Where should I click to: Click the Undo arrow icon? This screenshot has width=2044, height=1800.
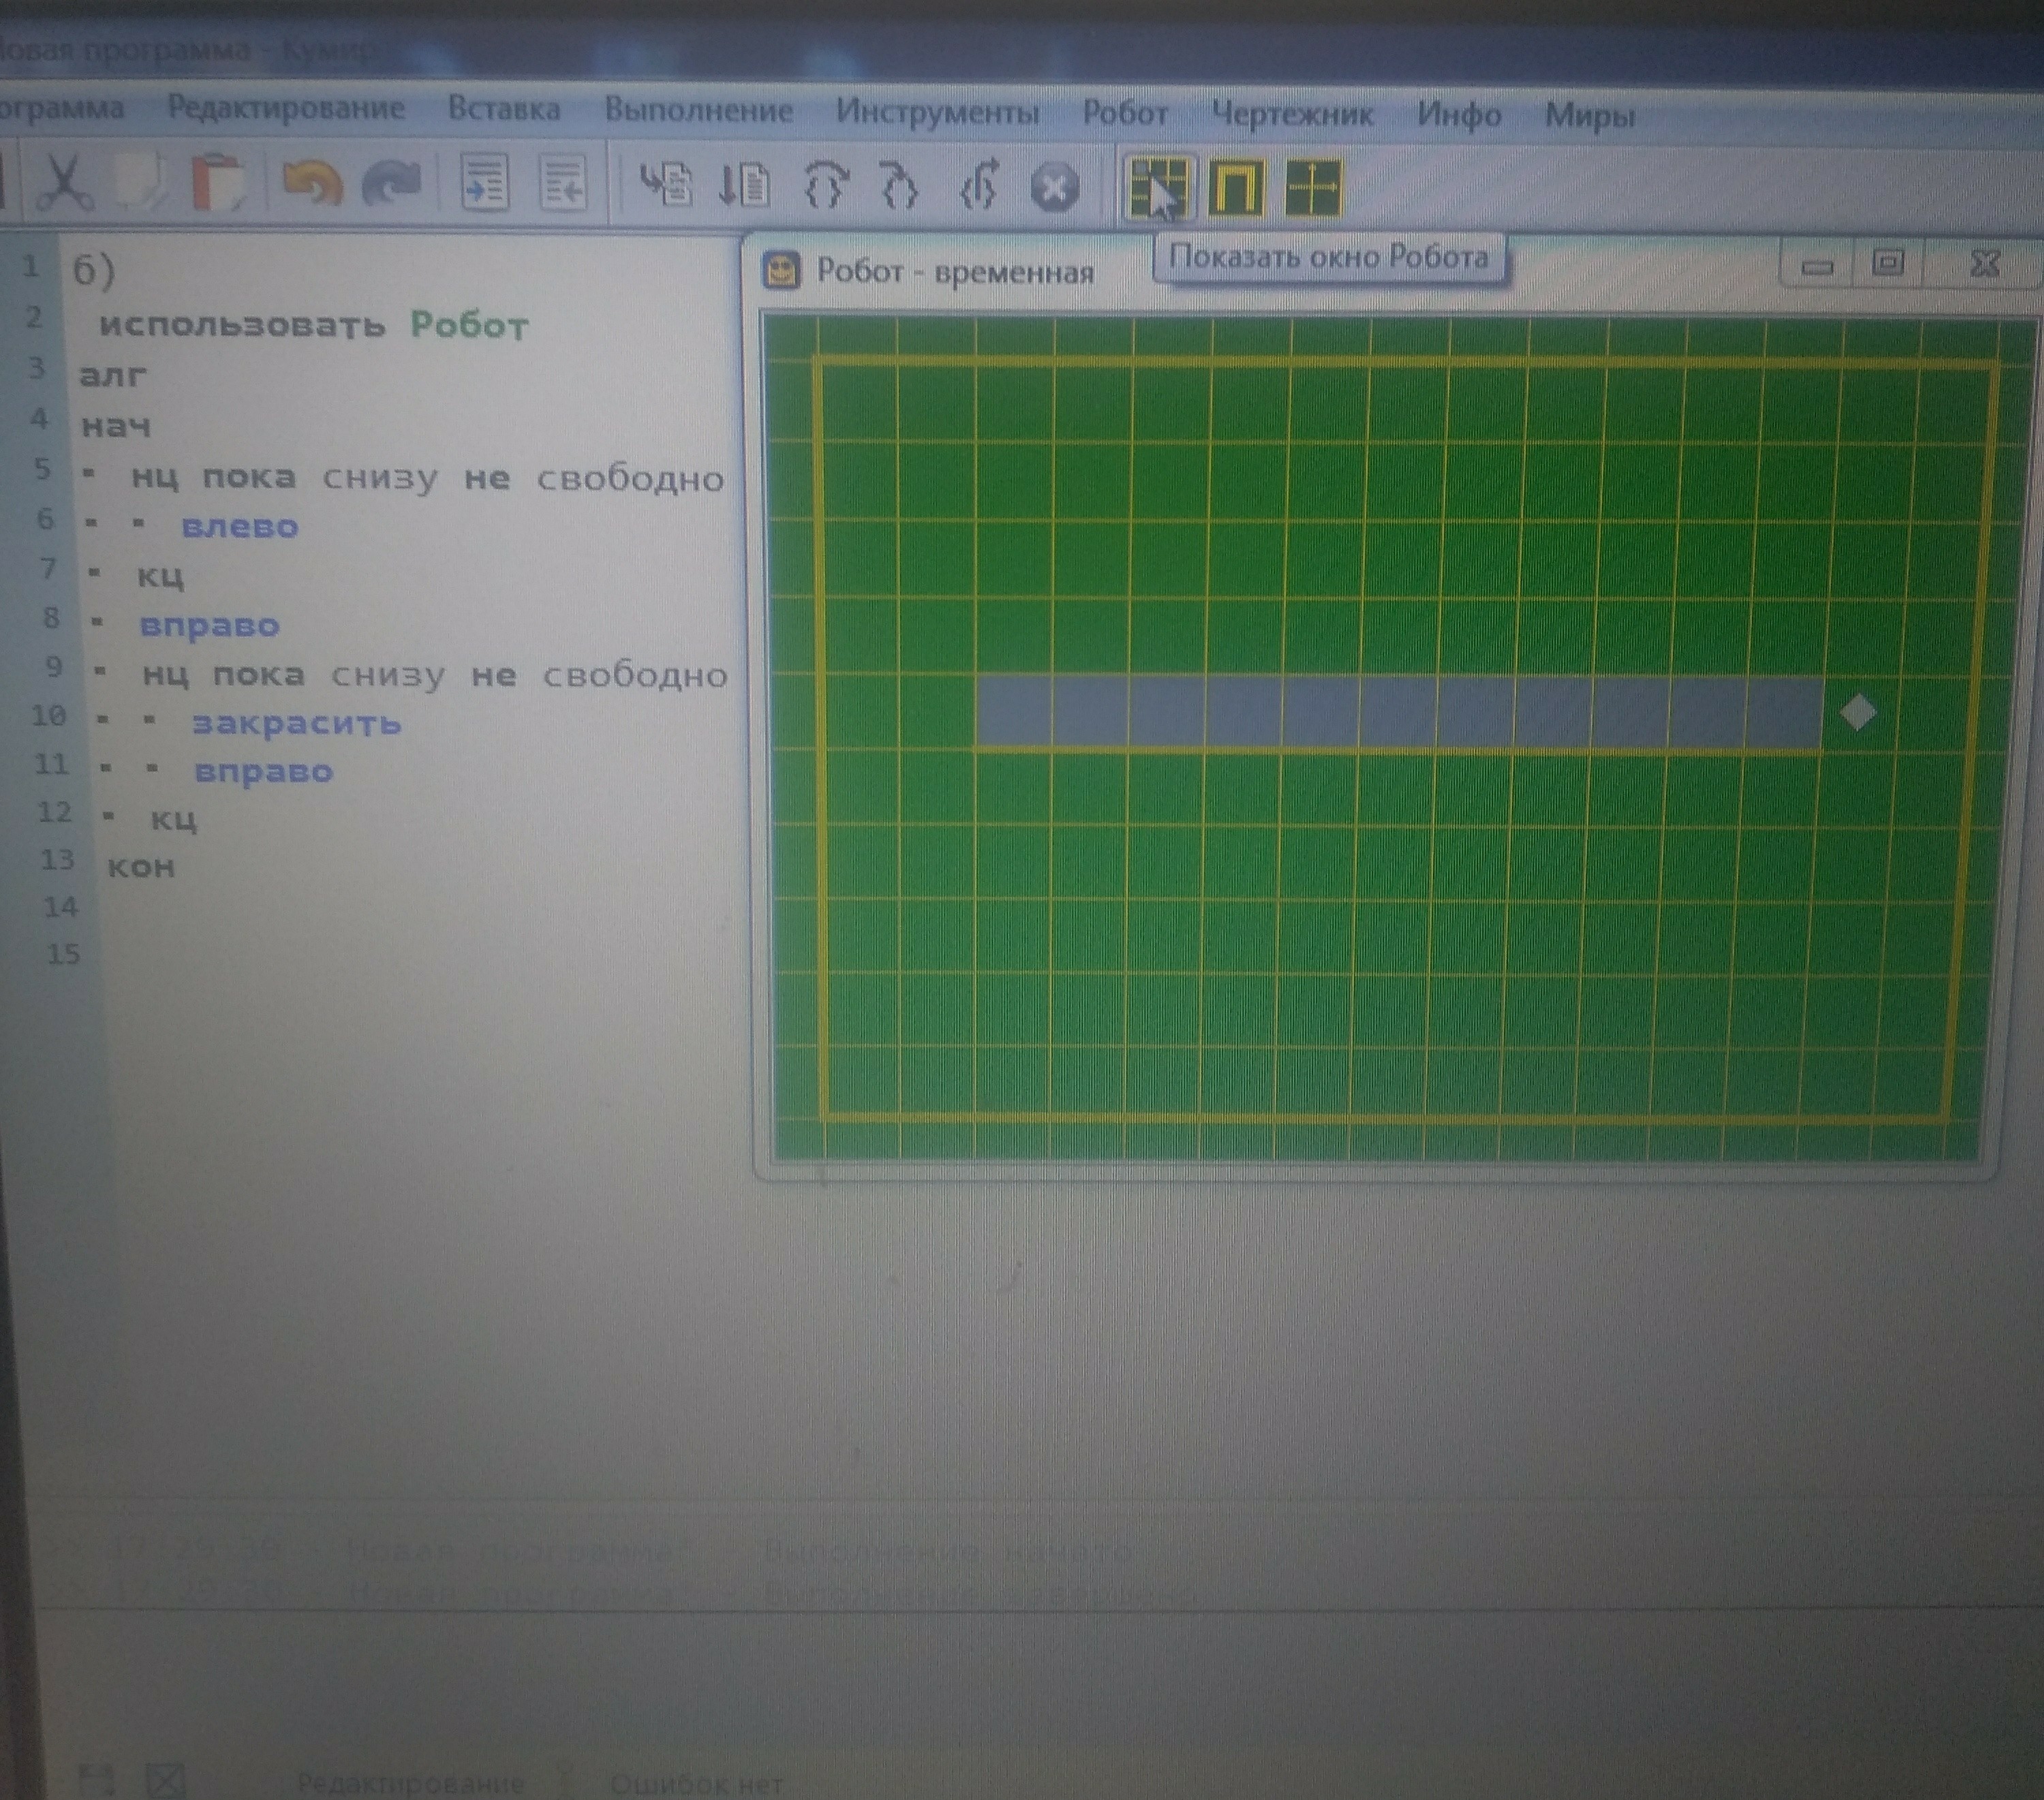tap(312, 183)
